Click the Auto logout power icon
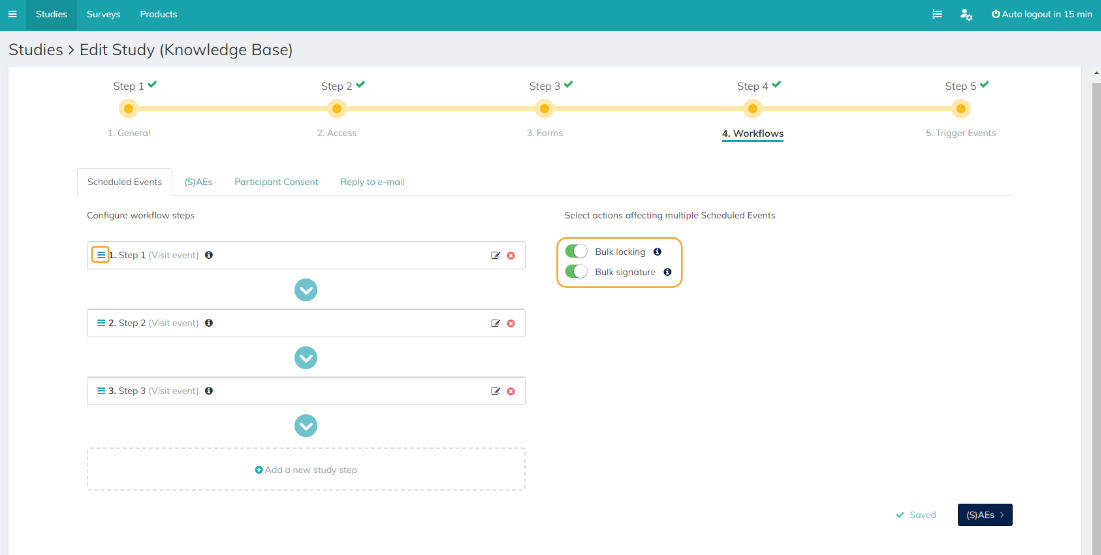1101x555 pixels. (x=995, y=14)
